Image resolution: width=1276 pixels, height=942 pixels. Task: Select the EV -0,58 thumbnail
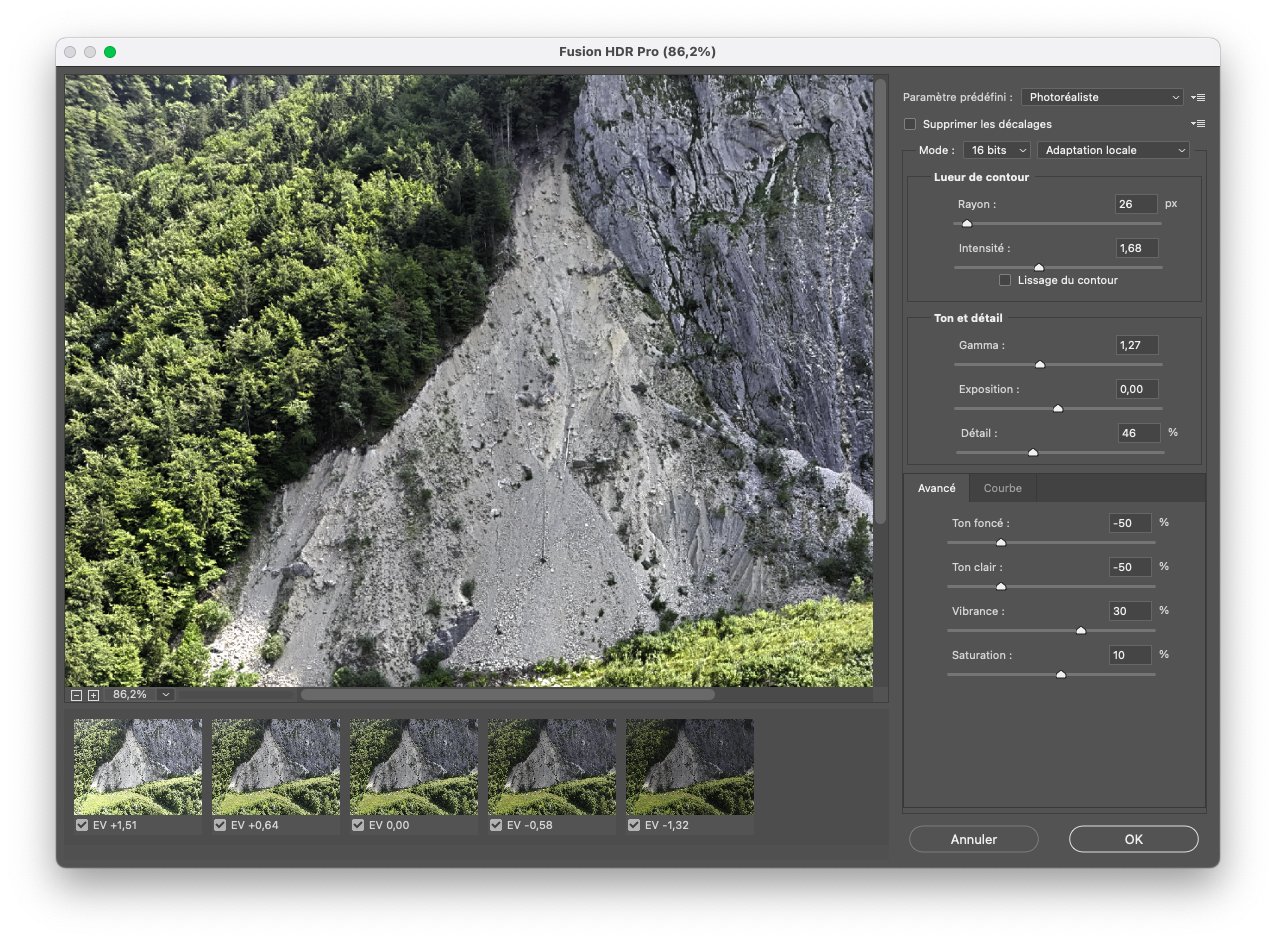(552, 767)
